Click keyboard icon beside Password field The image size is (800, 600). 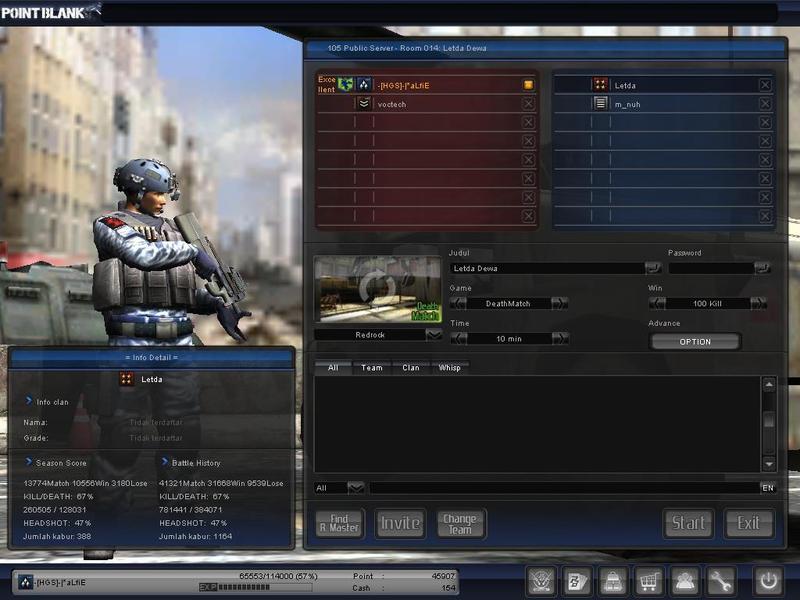[762, 268]
